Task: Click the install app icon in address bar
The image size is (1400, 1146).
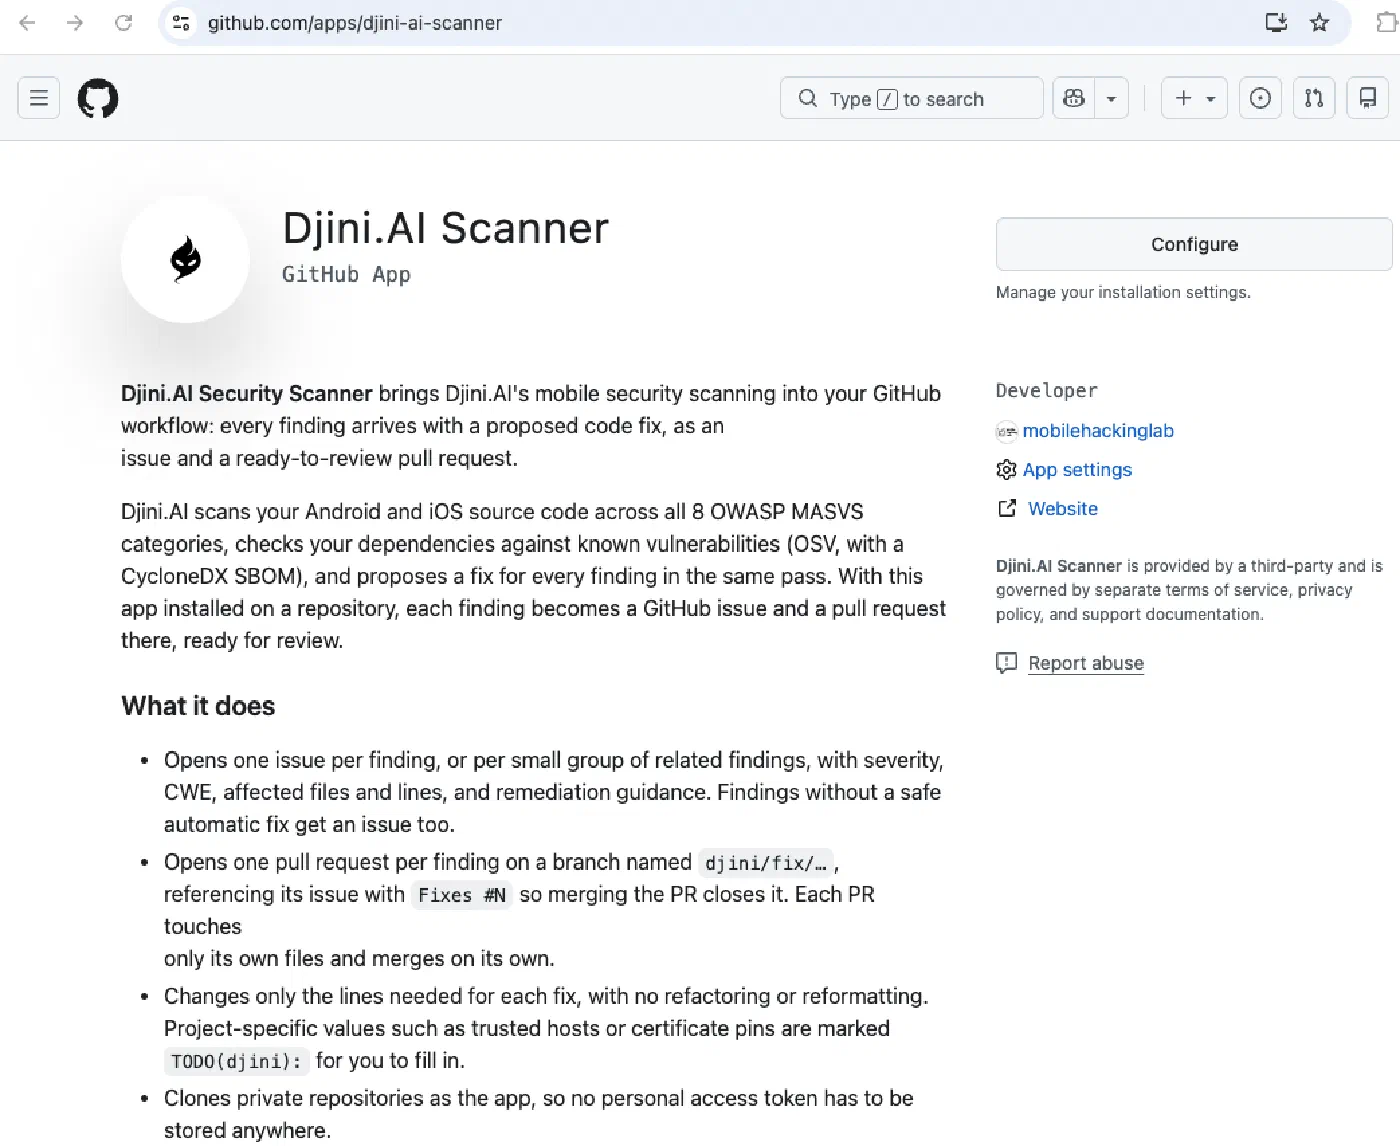Action: point(1276,22)
